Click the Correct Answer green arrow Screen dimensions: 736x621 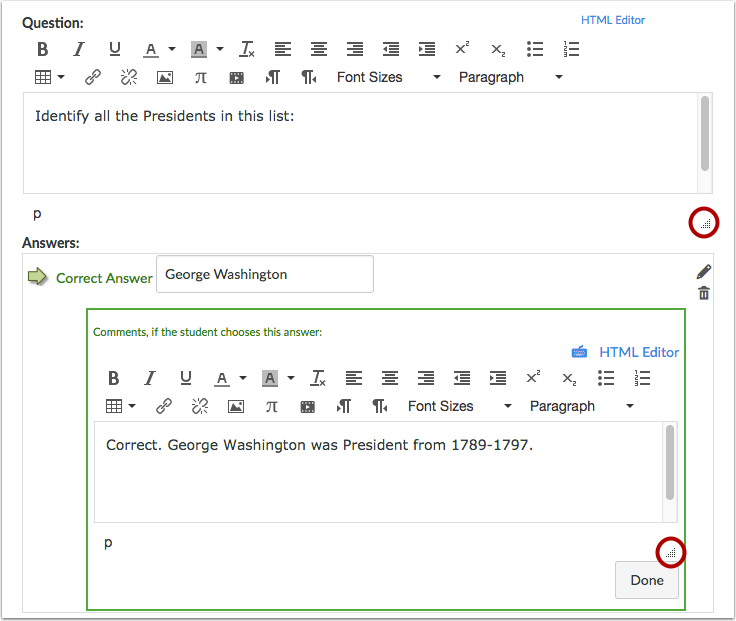(x=38, y=276)
